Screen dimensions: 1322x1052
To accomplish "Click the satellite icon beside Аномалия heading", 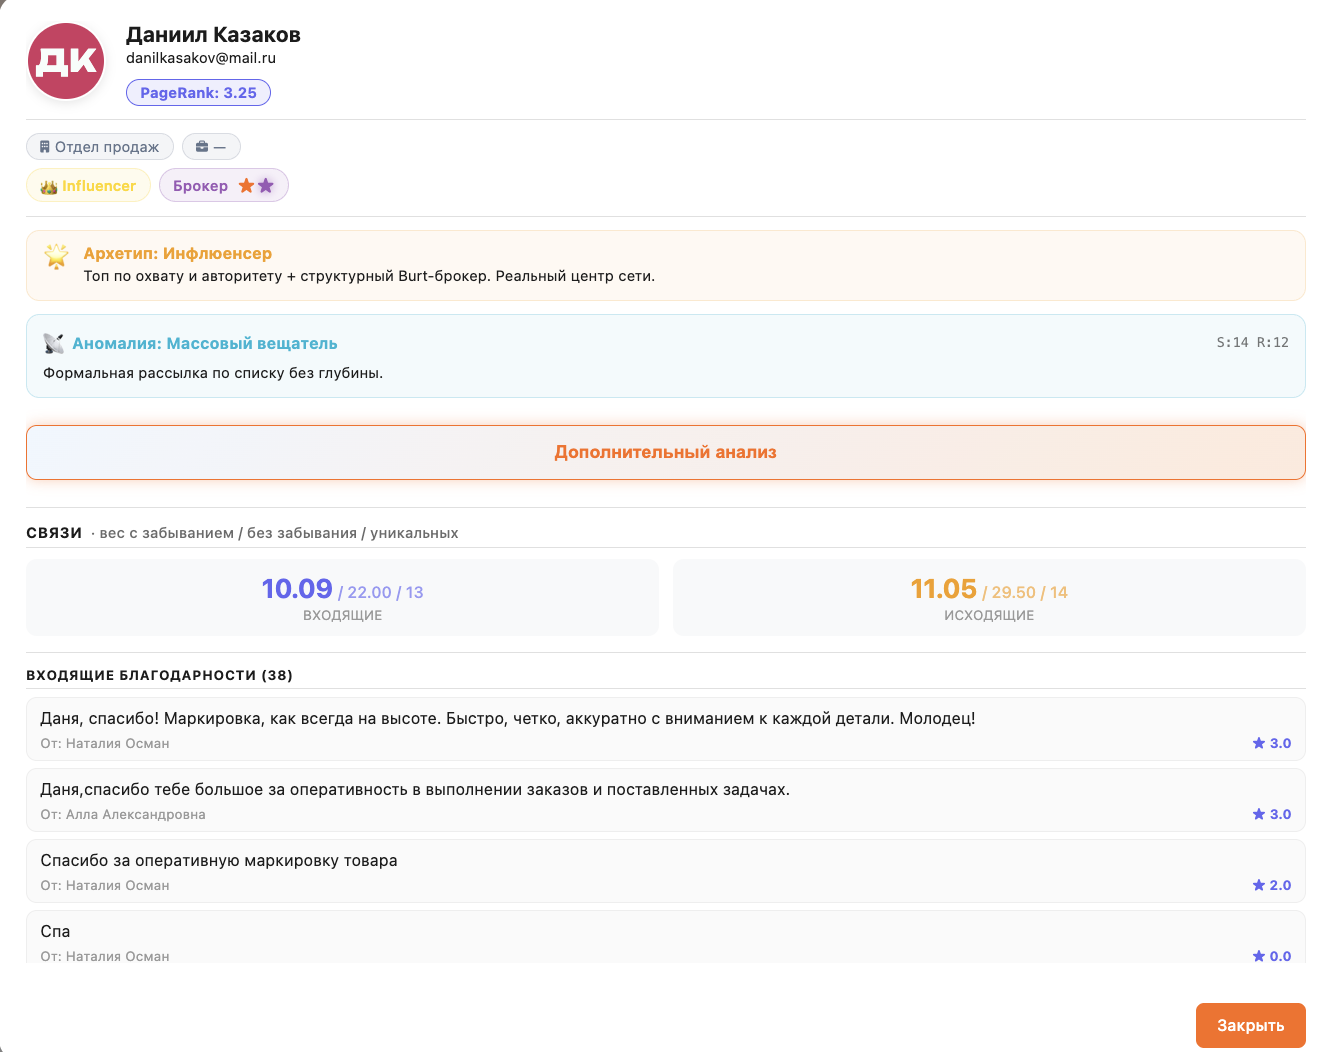I will point(54,344).
